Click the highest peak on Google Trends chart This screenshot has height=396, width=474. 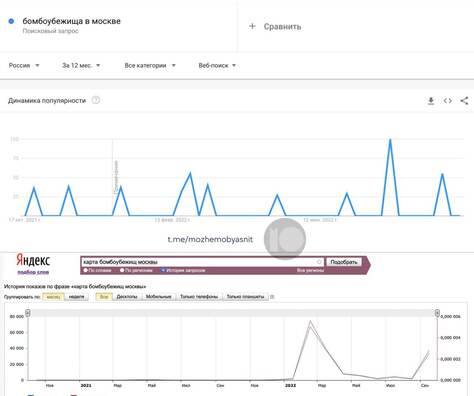(x=390, y=139)
